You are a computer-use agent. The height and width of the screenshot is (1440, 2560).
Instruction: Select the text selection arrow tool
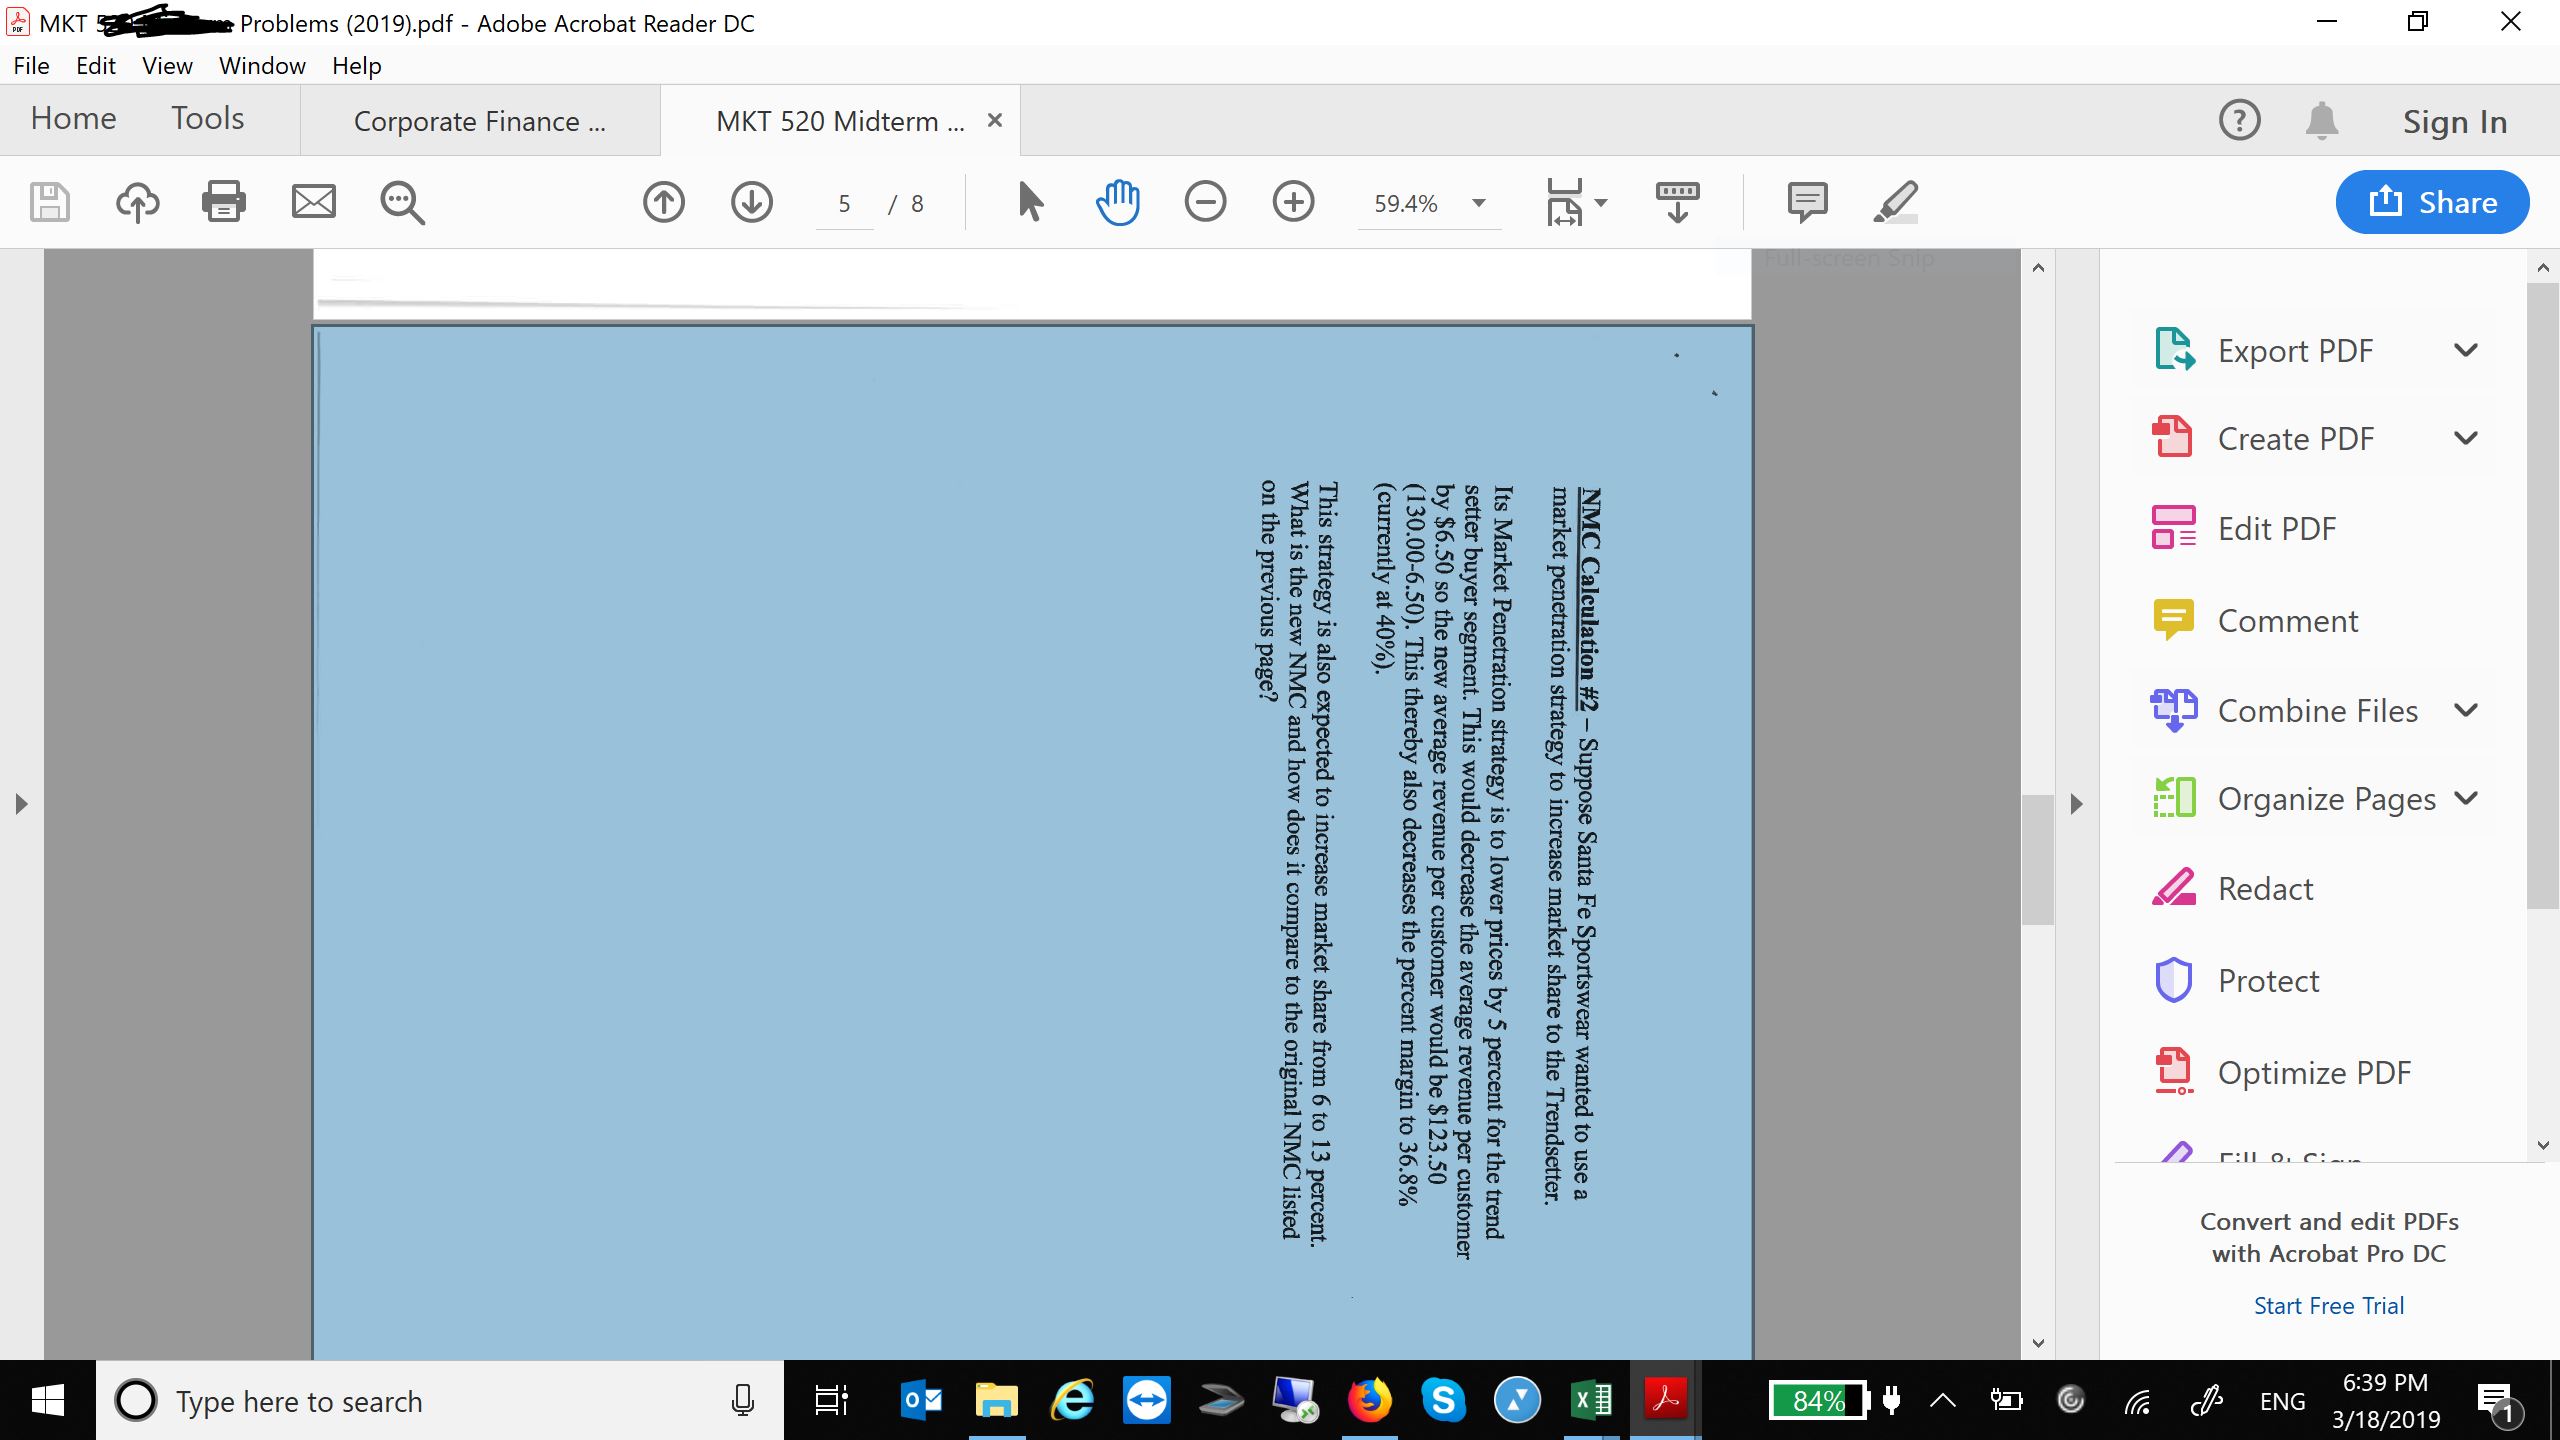tap(1031, 202)
